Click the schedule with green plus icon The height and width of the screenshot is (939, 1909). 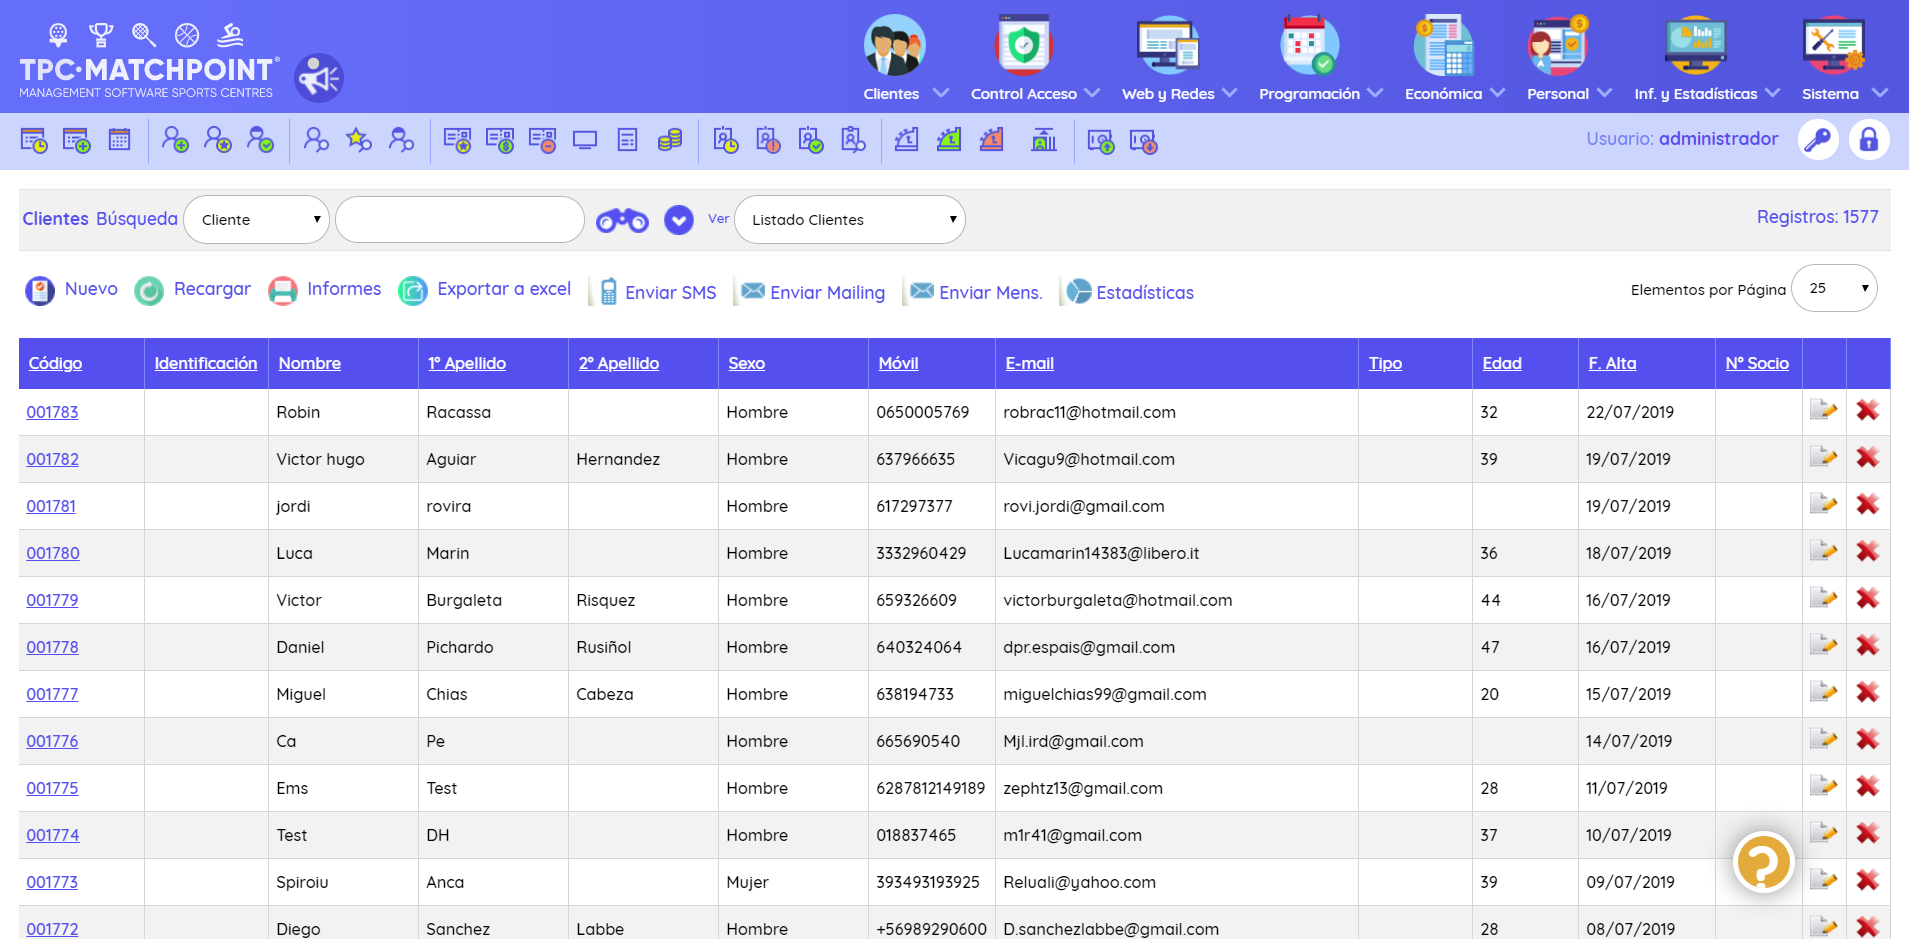click(x=77, y=140)
